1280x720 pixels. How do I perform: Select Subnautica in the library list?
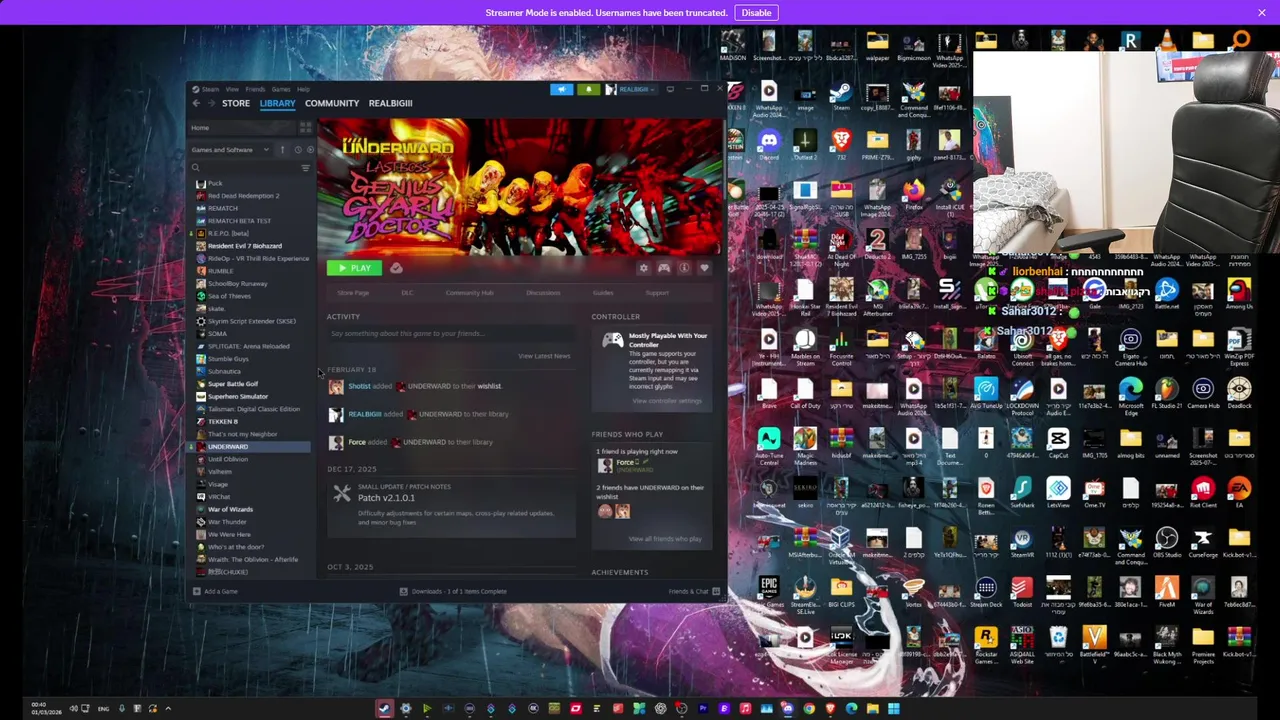(224, 371)
